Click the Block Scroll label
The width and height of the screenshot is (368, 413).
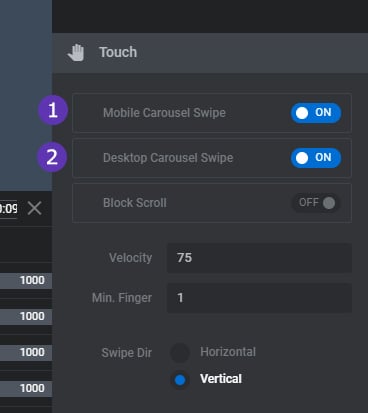tap(135, 203)
